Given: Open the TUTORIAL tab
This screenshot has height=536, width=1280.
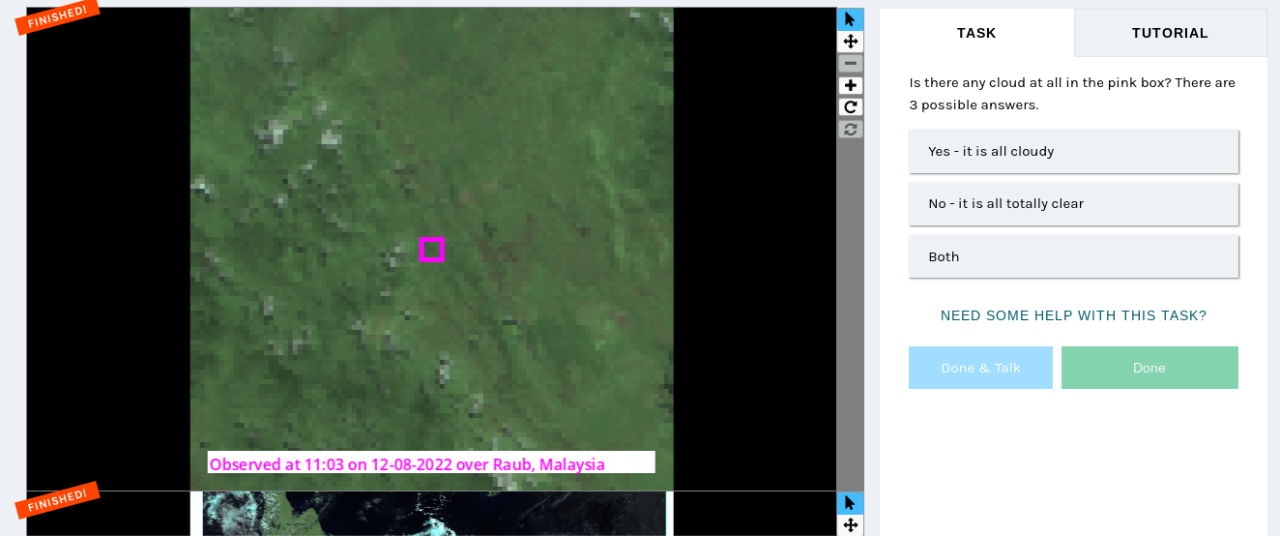Looking at the screenshot, I should [1170, 33].
